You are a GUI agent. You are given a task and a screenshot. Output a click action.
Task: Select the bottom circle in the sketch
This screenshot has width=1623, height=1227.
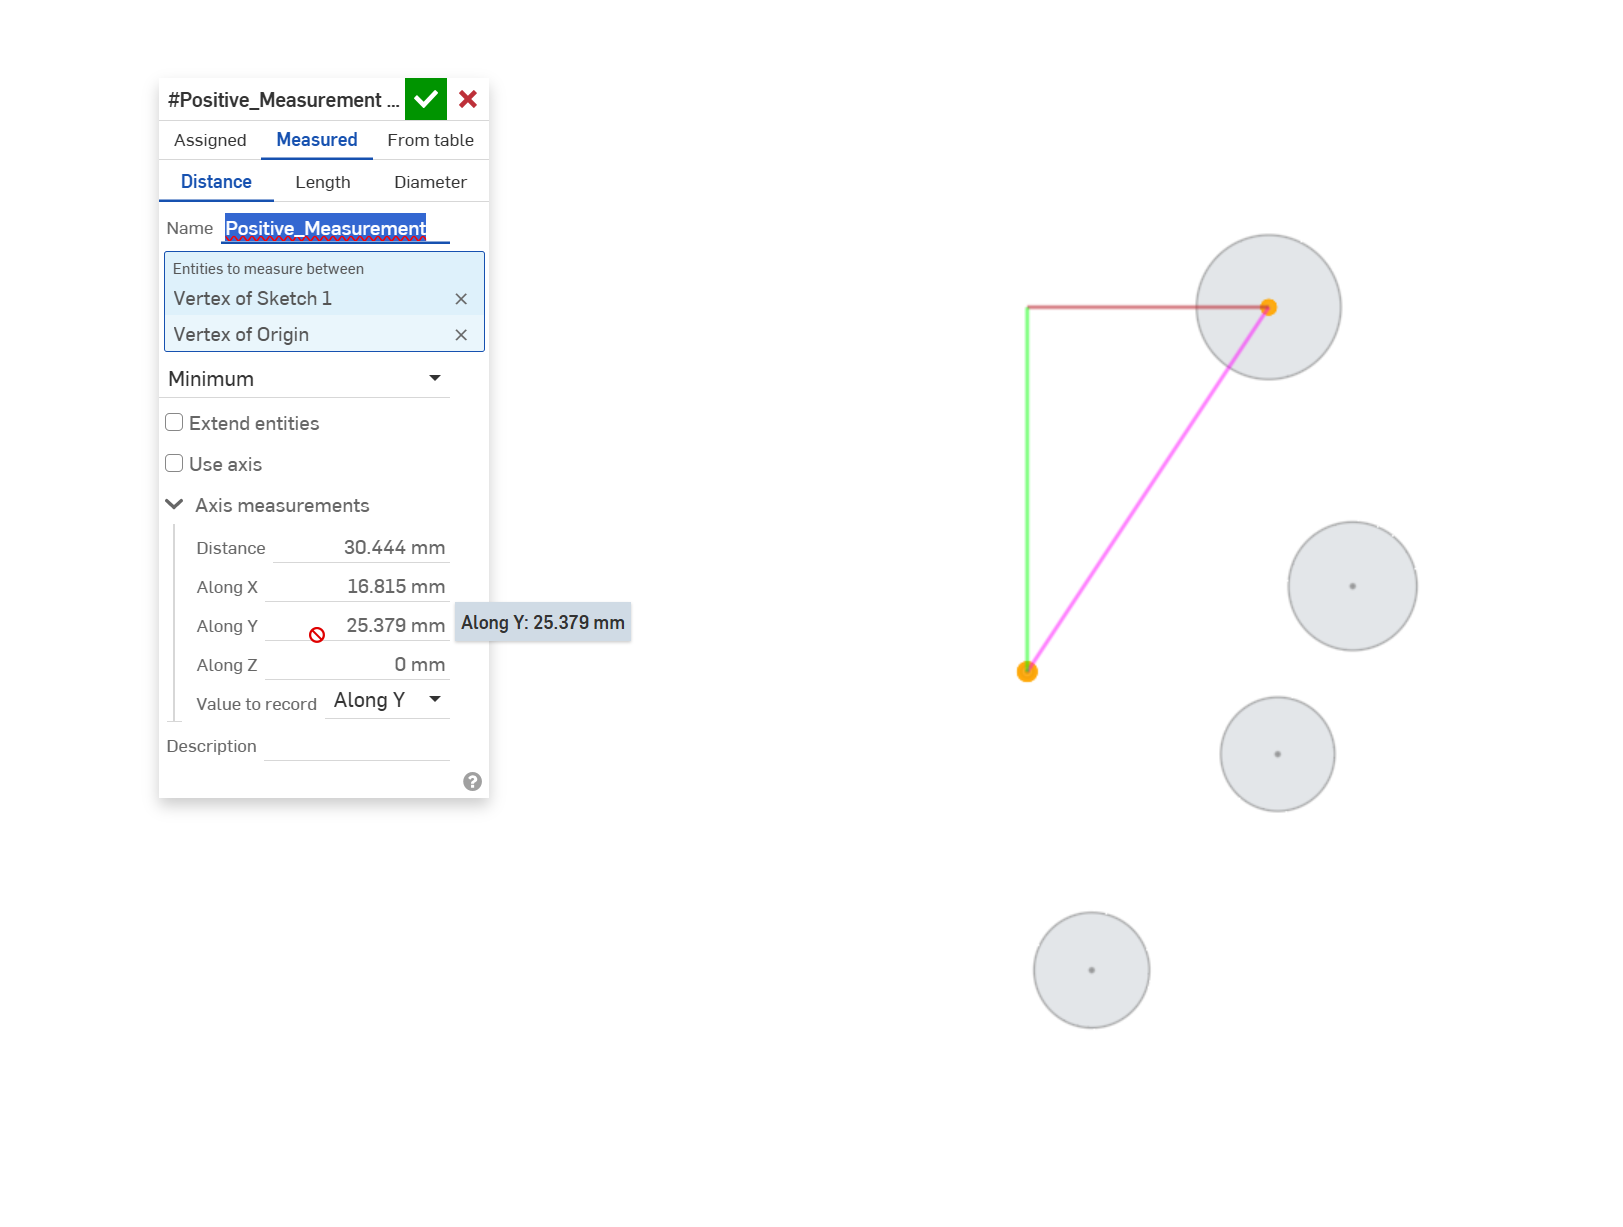point(1091,970)
